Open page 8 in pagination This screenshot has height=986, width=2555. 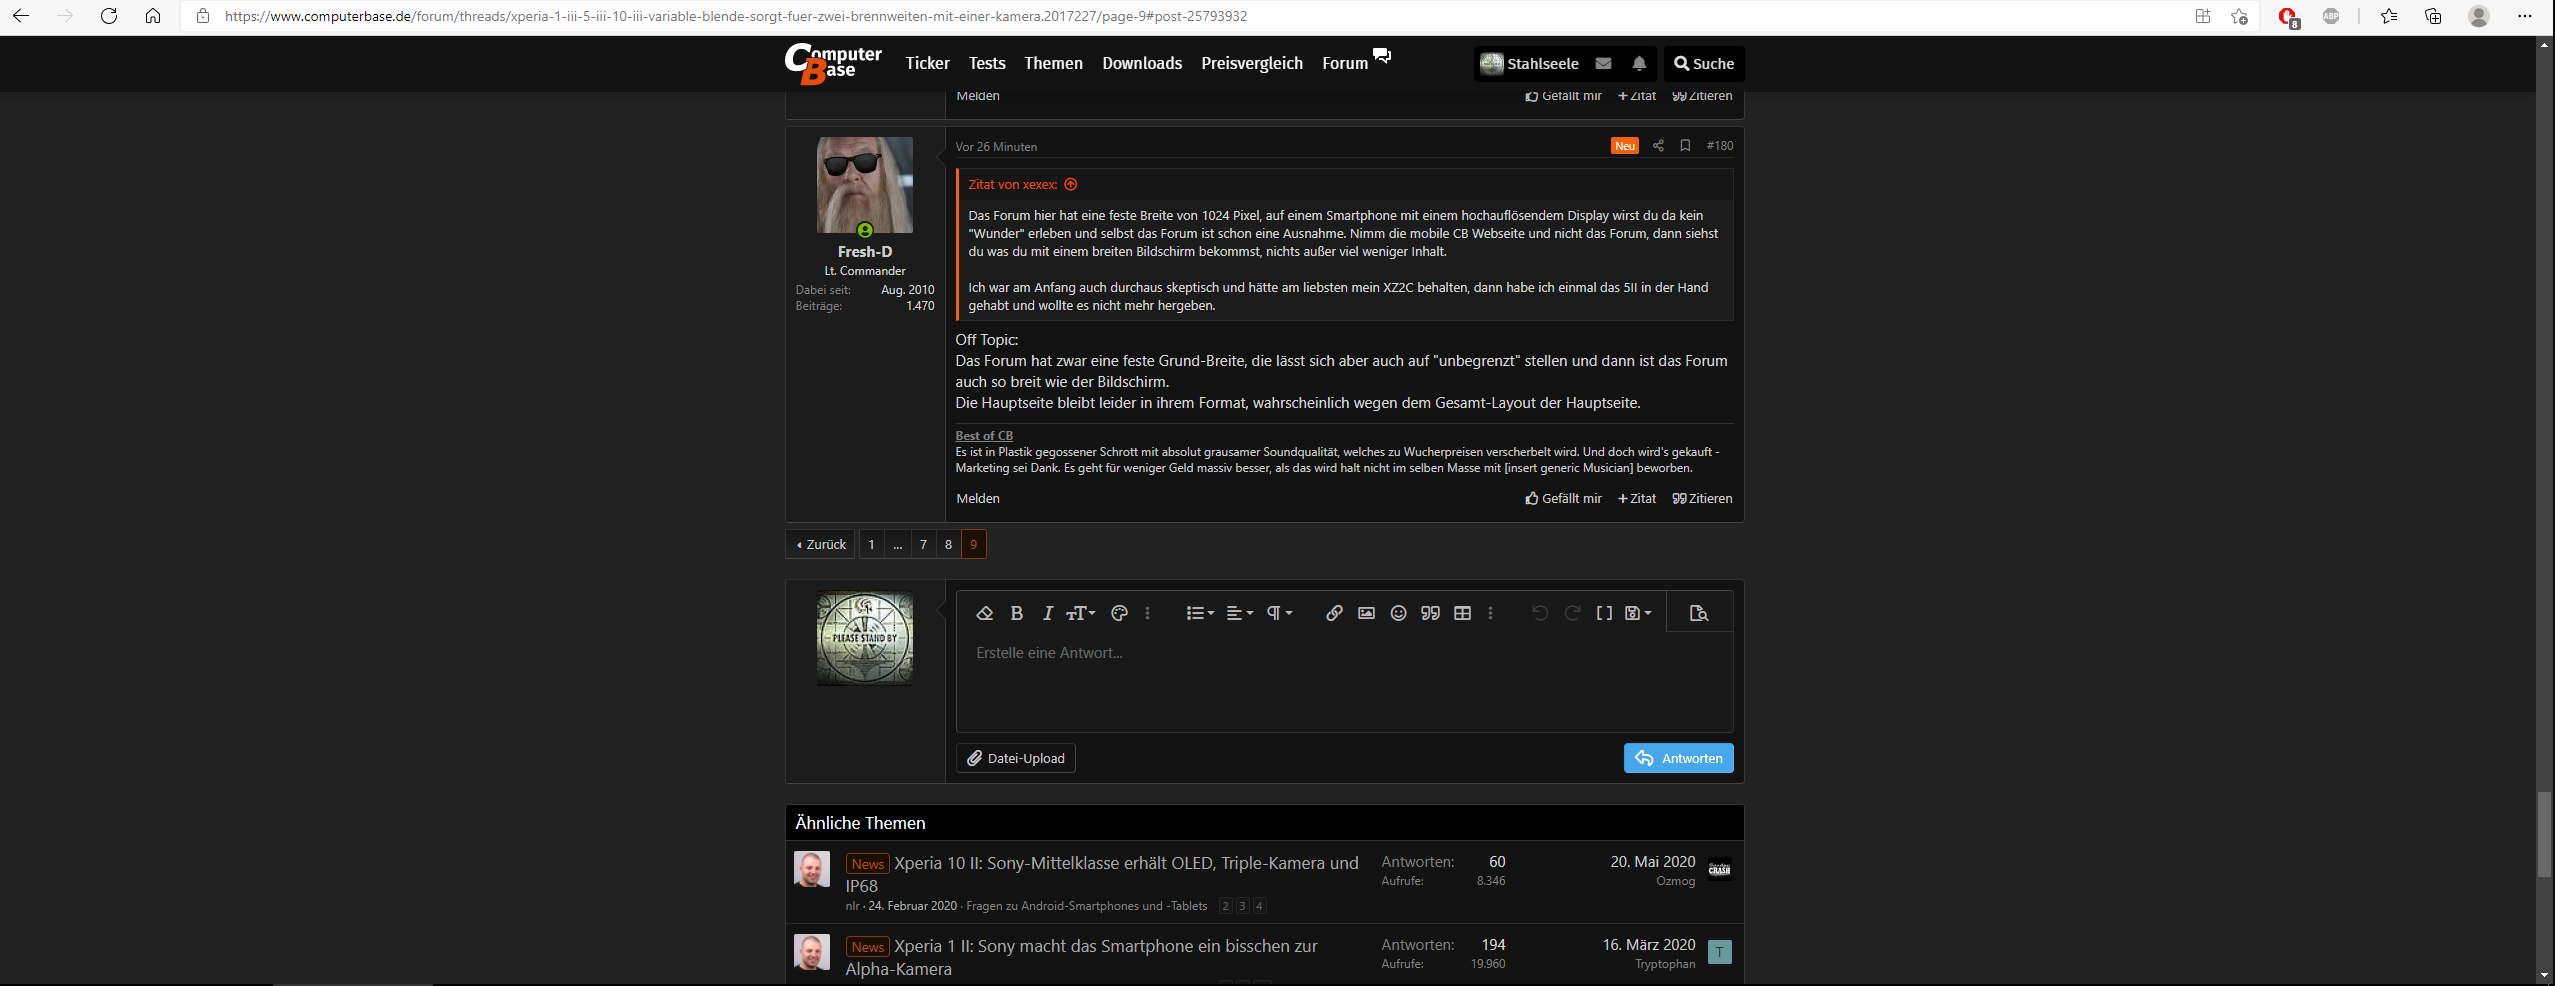click(948, 544)
